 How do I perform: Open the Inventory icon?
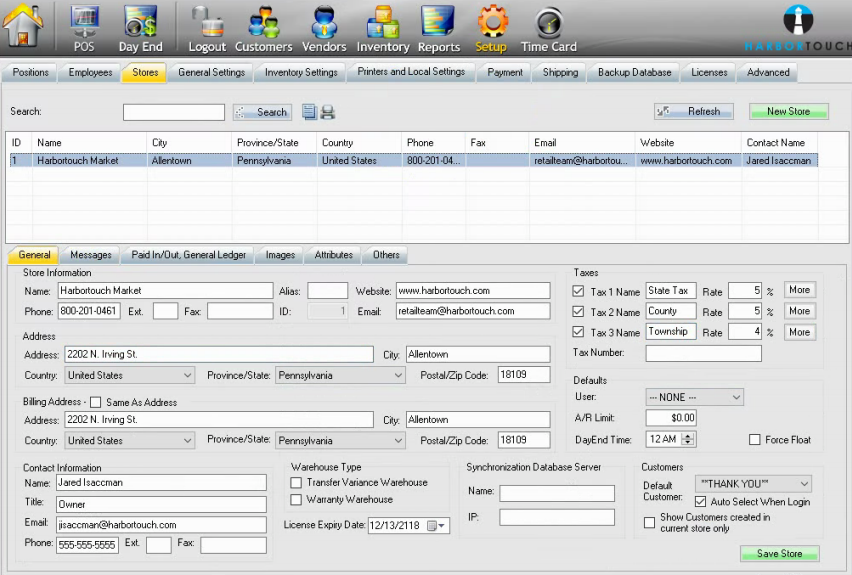(383, 24)
